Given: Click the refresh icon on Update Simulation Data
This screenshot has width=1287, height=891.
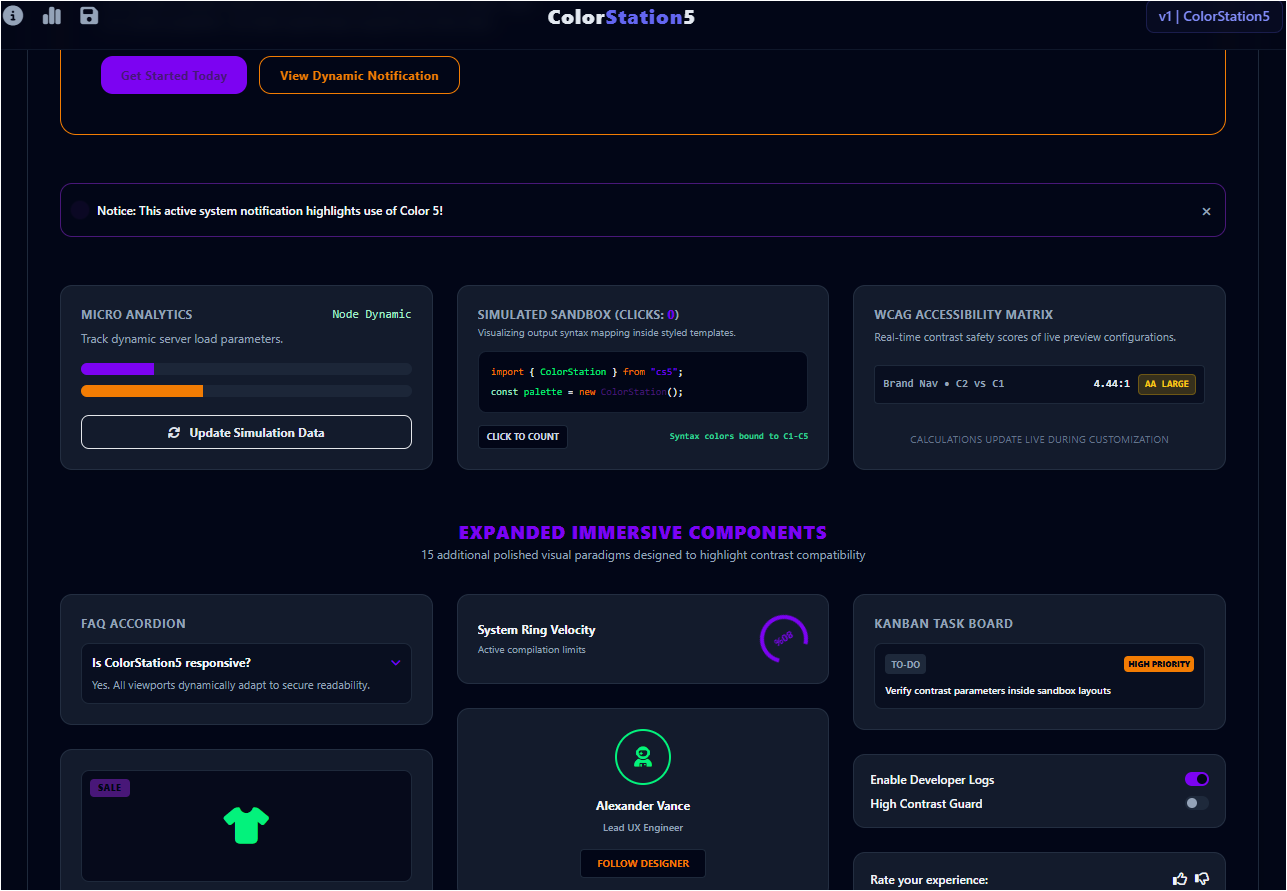Looking at the screenshot, I should click(x=174, y=433).
